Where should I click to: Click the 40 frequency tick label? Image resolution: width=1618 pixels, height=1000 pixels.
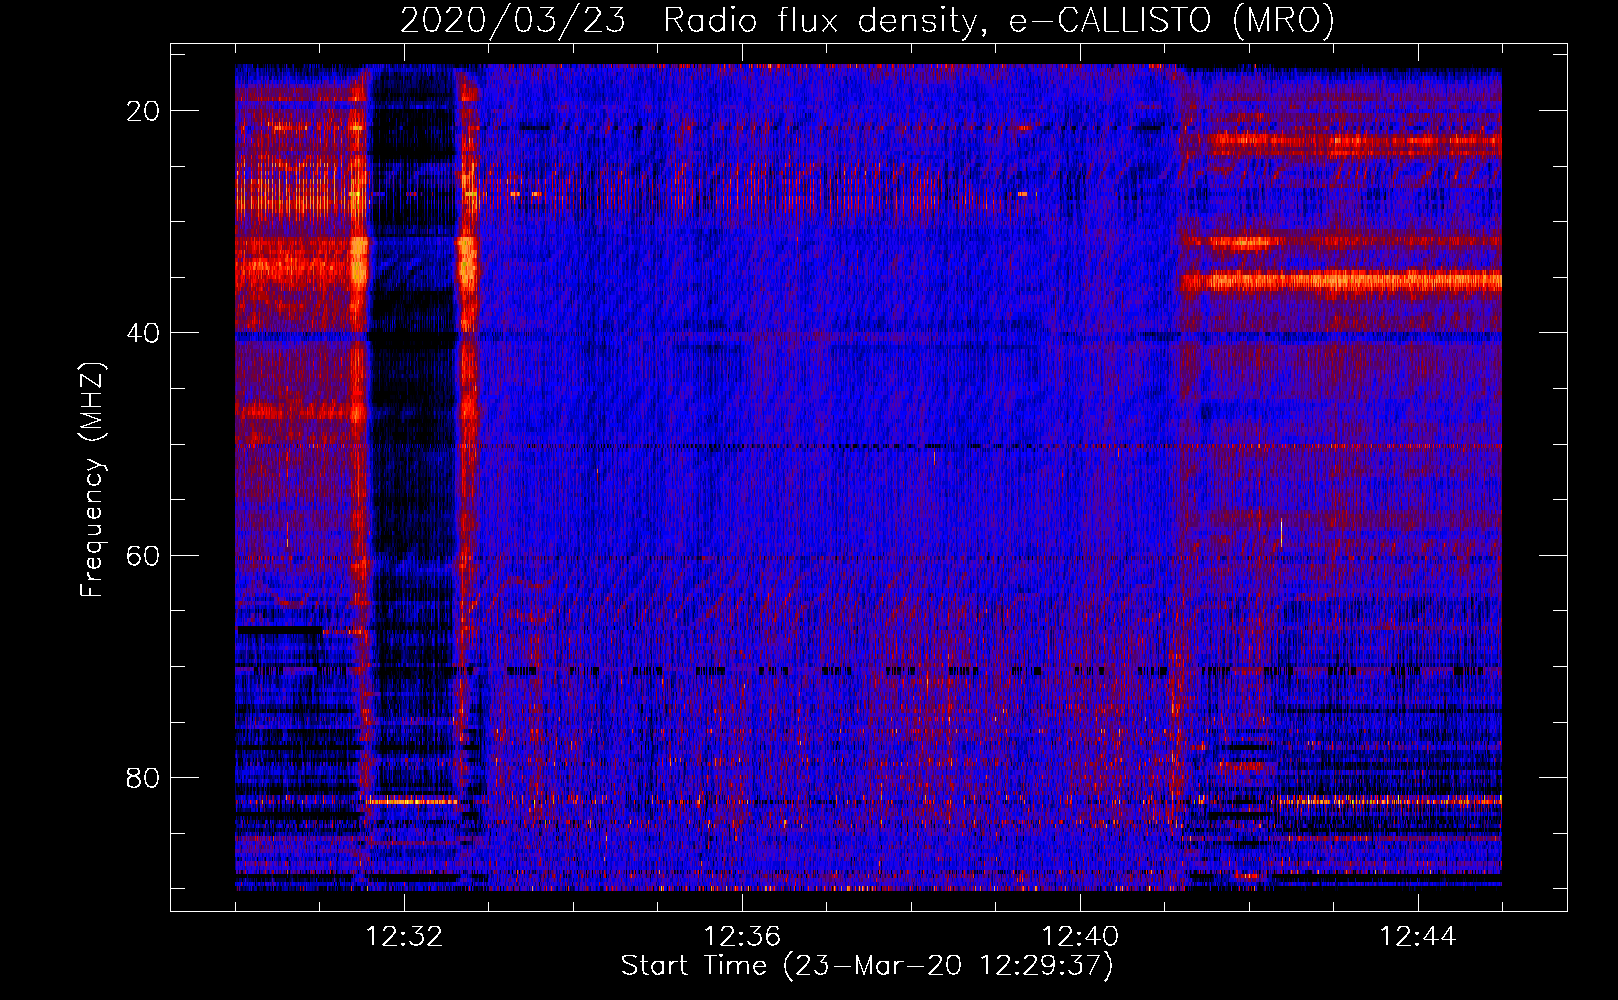[x=143, y=333]
